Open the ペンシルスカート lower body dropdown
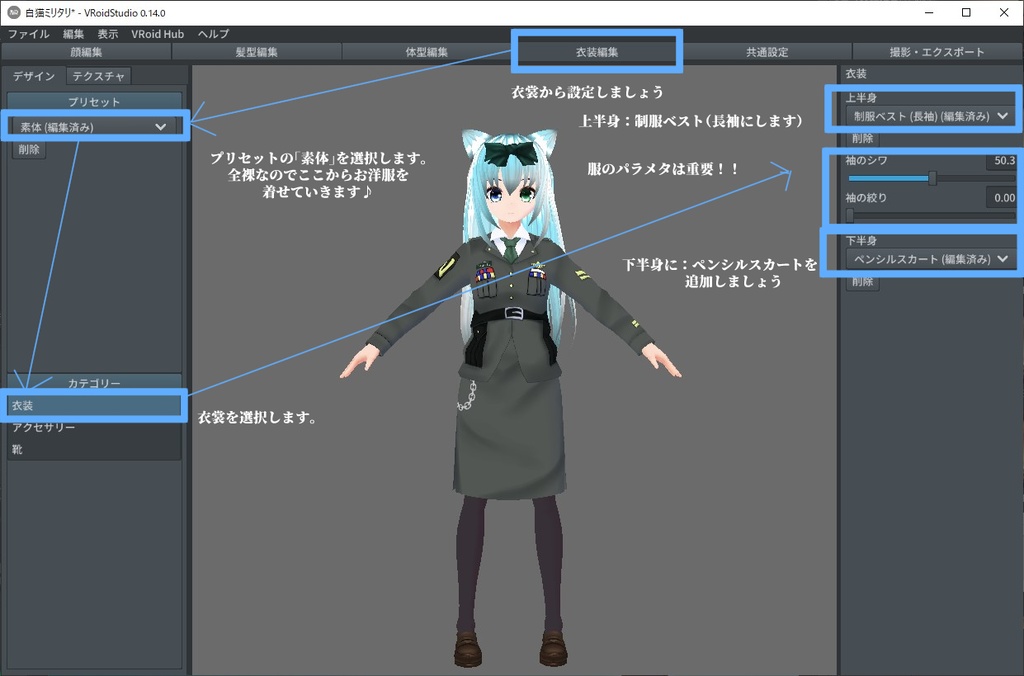Image resolution: width=1024 pixels, height=676 pixels. click(x=929, y=258)
